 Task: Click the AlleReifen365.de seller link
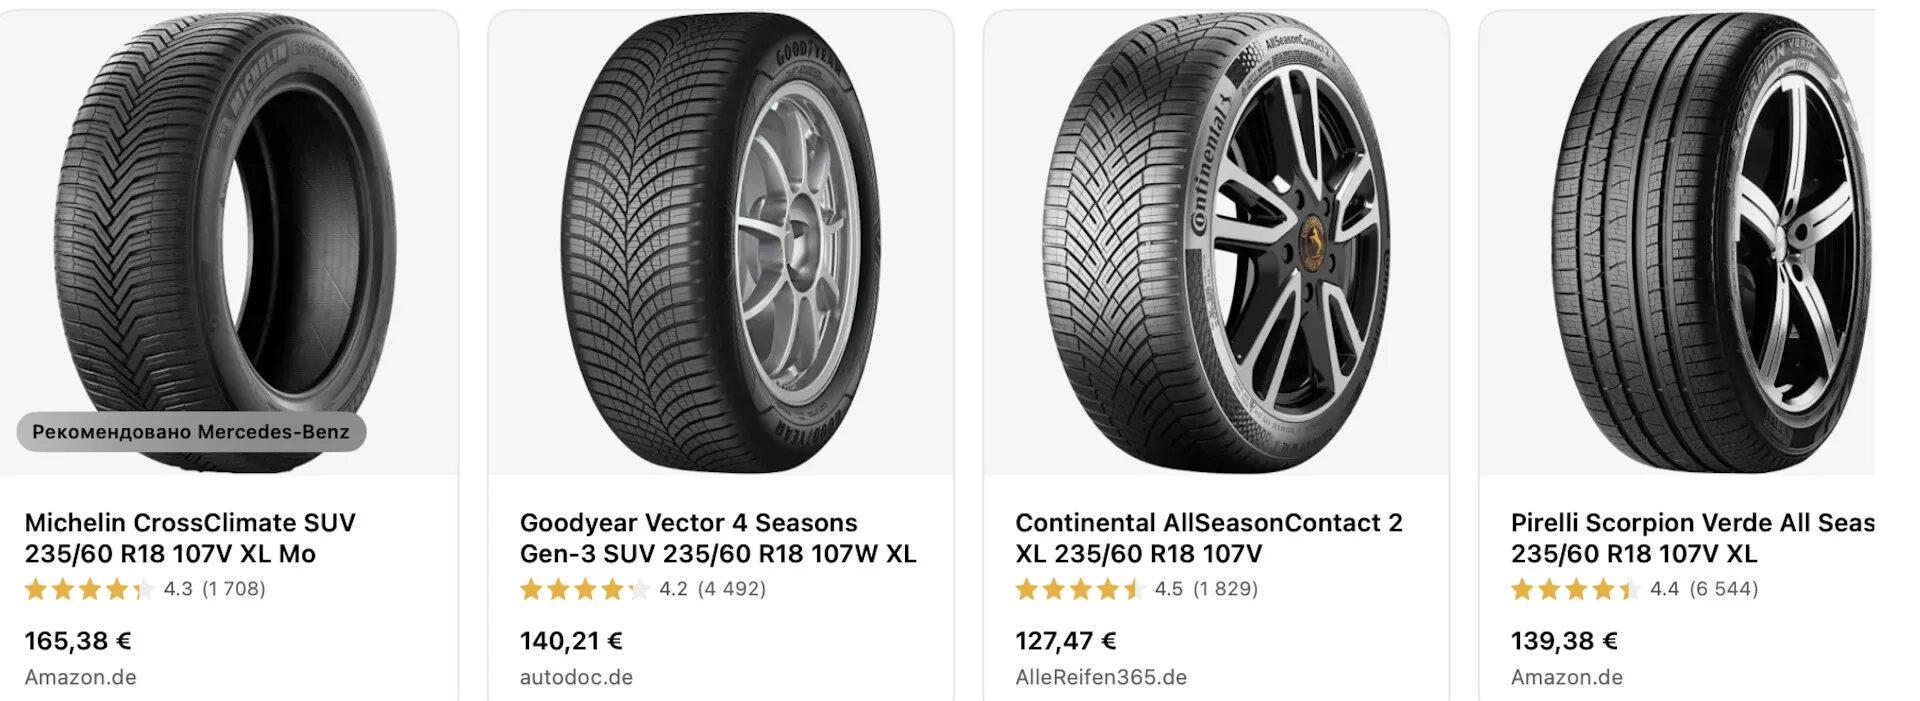click(x=1101, y=677)
